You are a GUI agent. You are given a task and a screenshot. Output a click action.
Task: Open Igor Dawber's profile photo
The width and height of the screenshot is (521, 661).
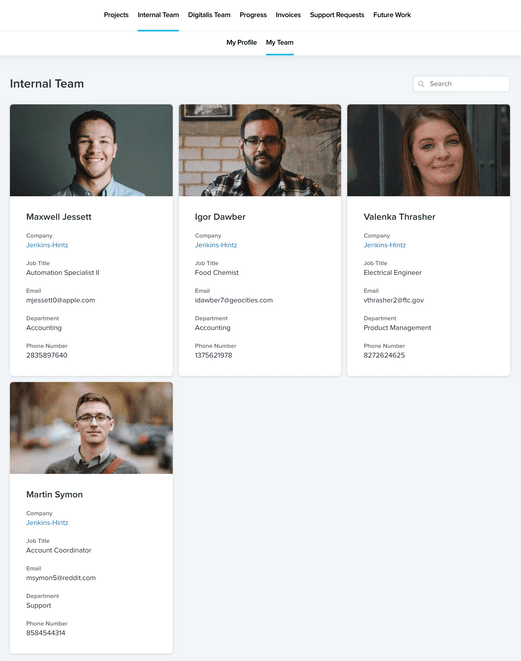tap(260, 150)
